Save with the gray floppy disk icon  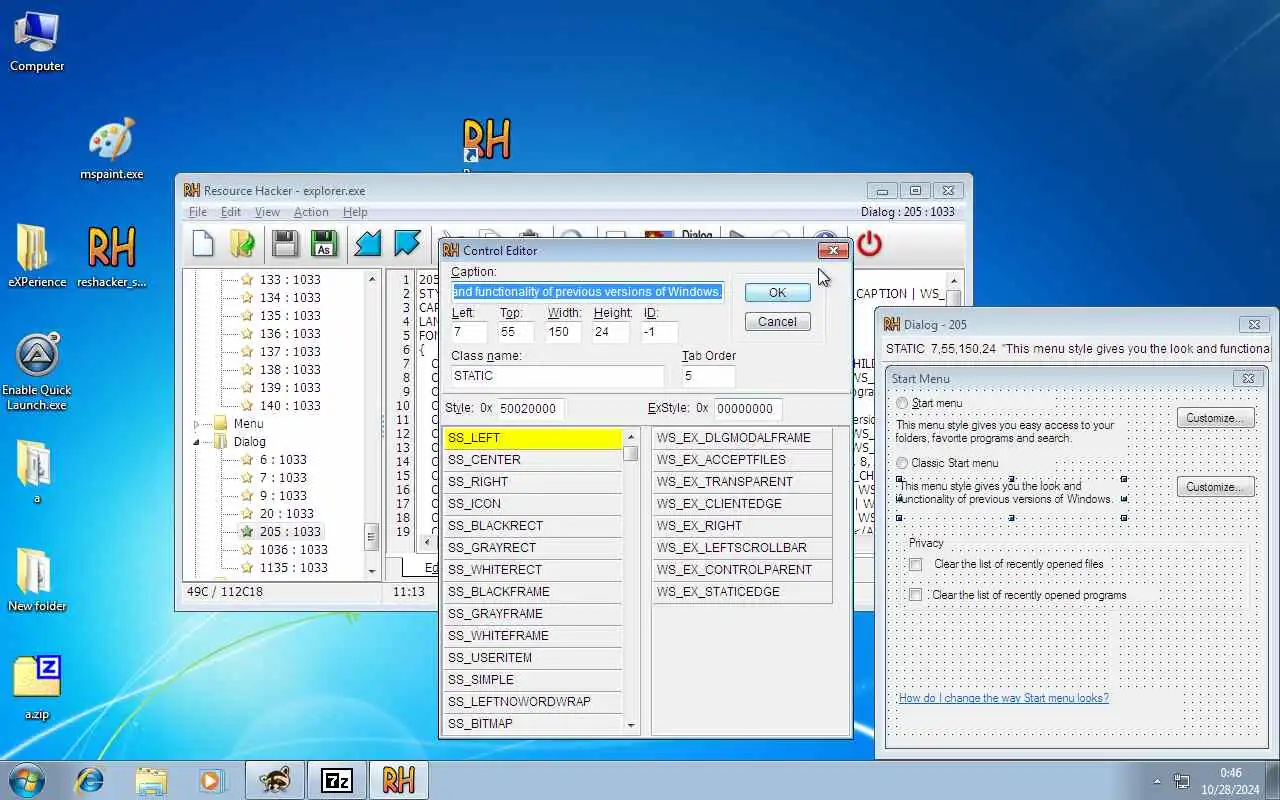(284, 244)
